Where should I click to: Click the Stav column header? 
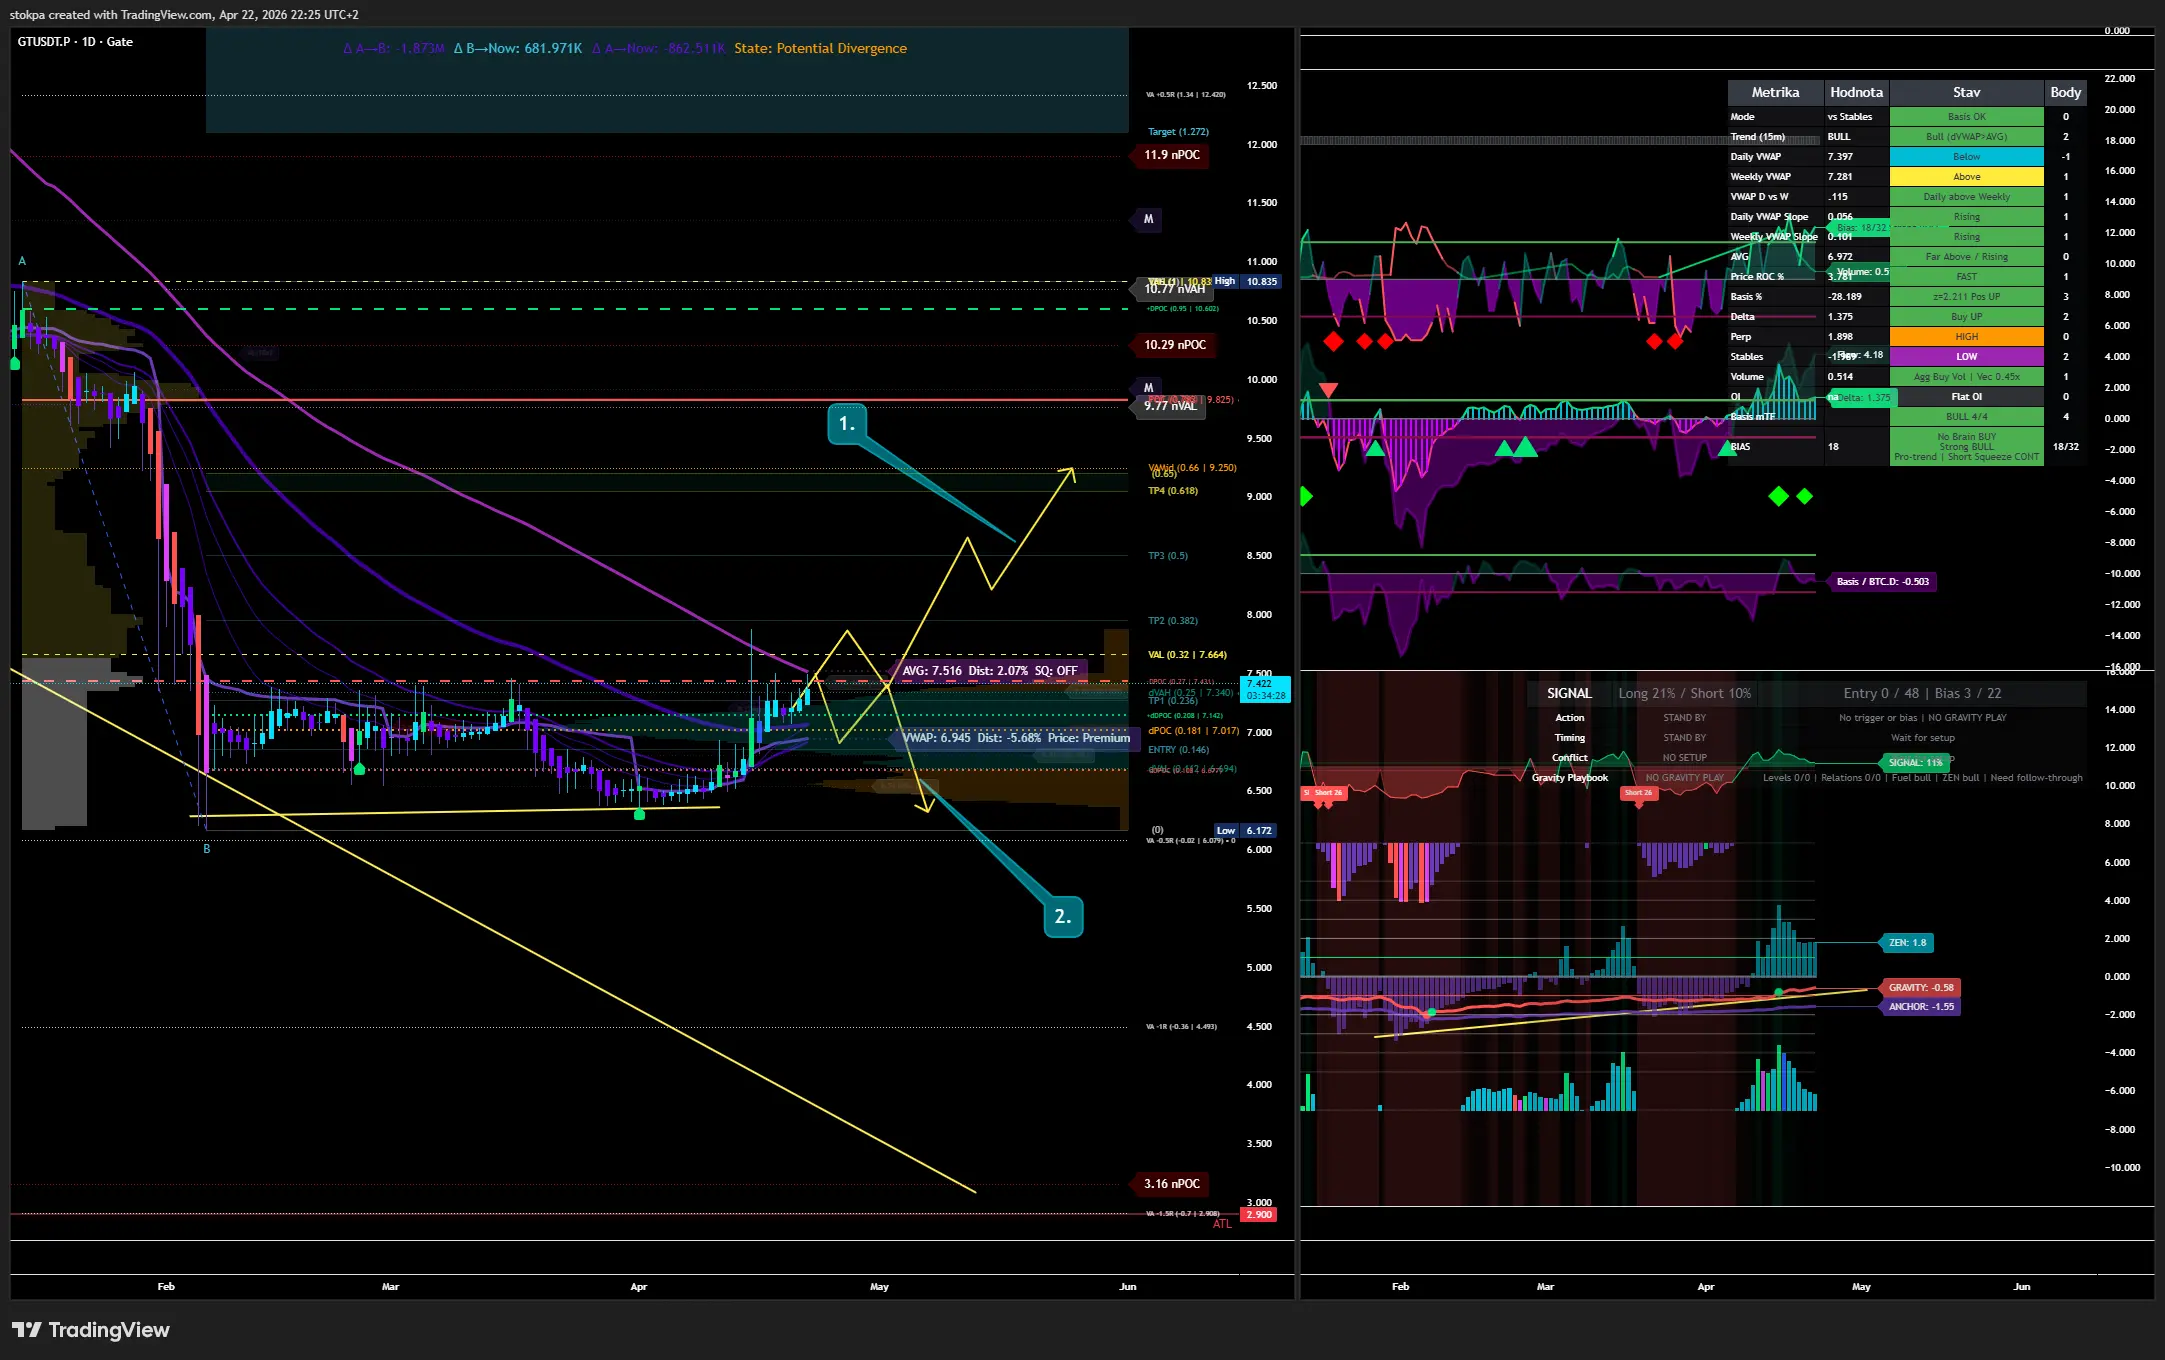coord(1966,93)
